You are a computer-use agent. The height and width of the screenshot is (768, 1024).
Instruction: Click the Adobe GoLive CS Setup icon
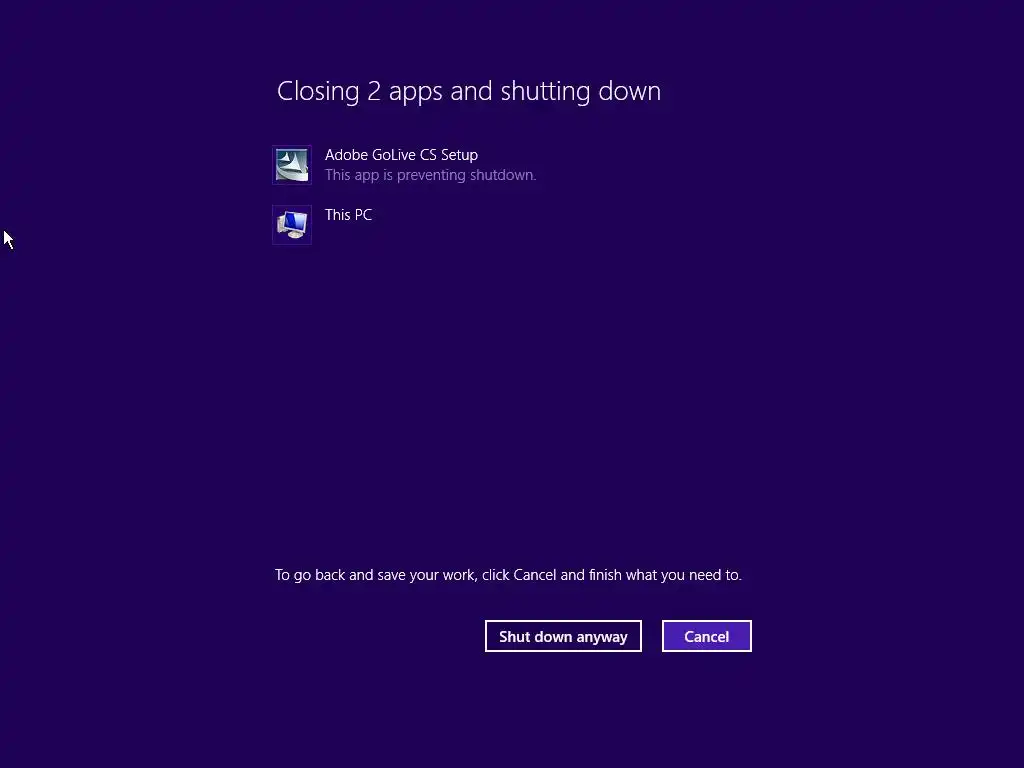tap(292, 165)
